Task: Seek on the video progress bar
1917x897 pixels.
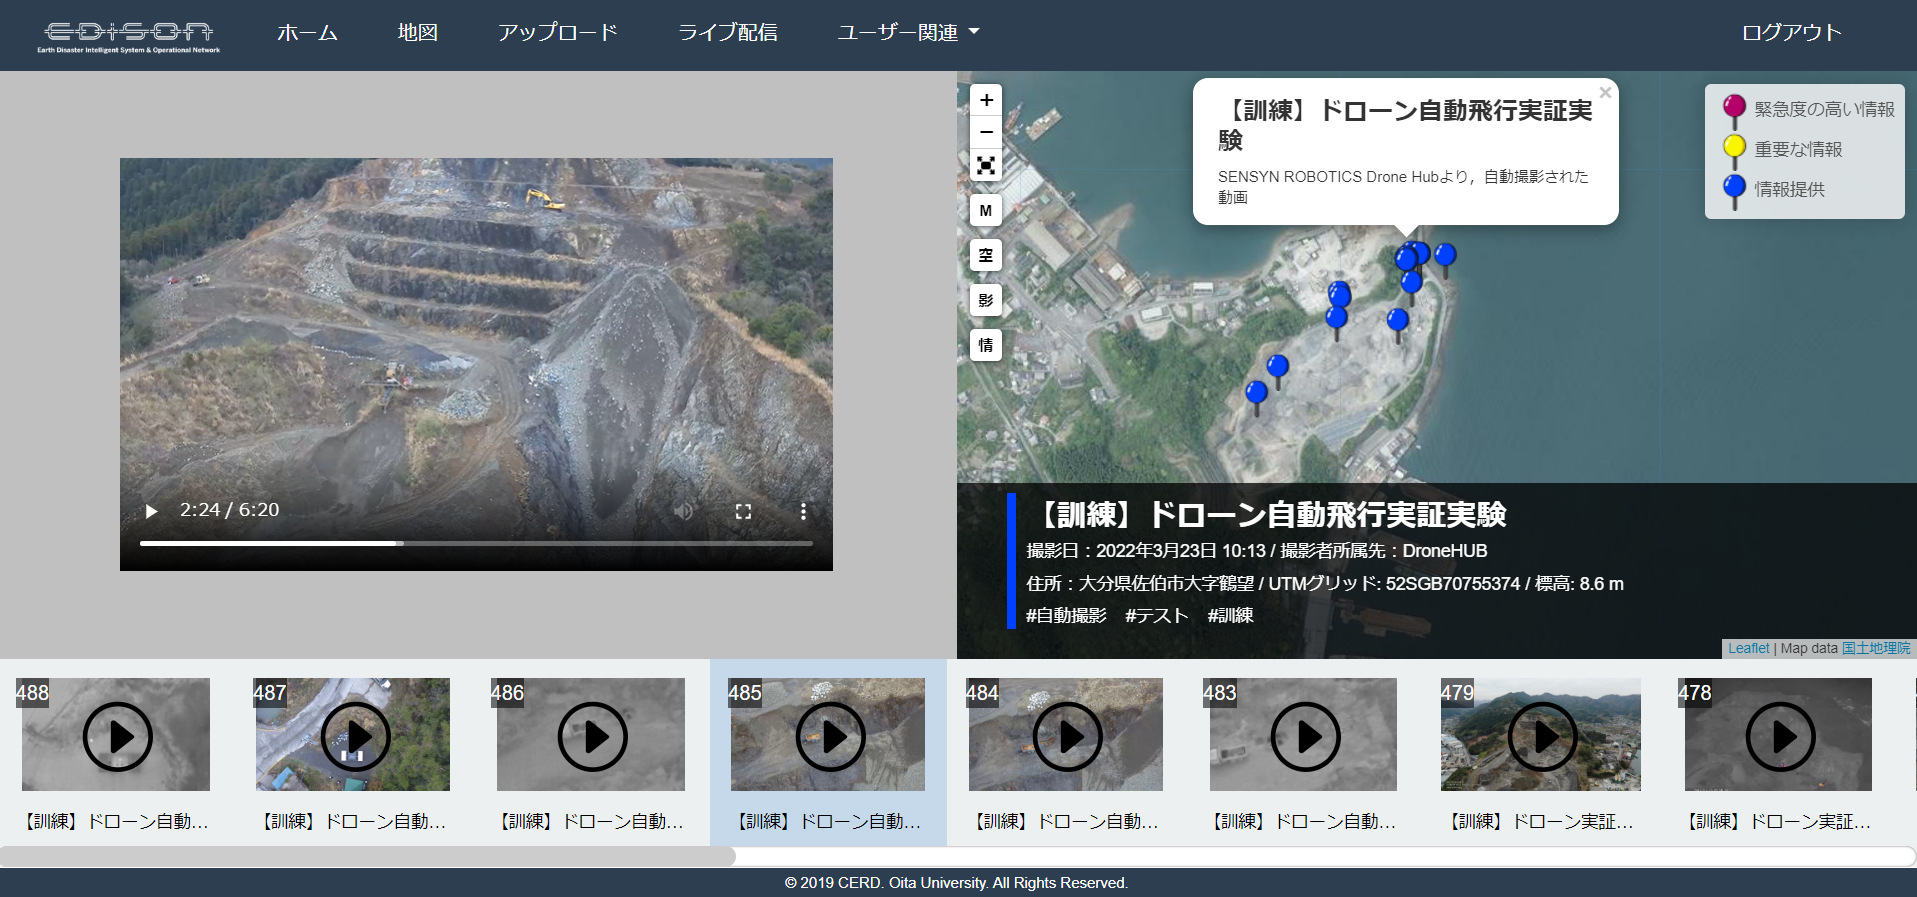Action: [476, 543]
